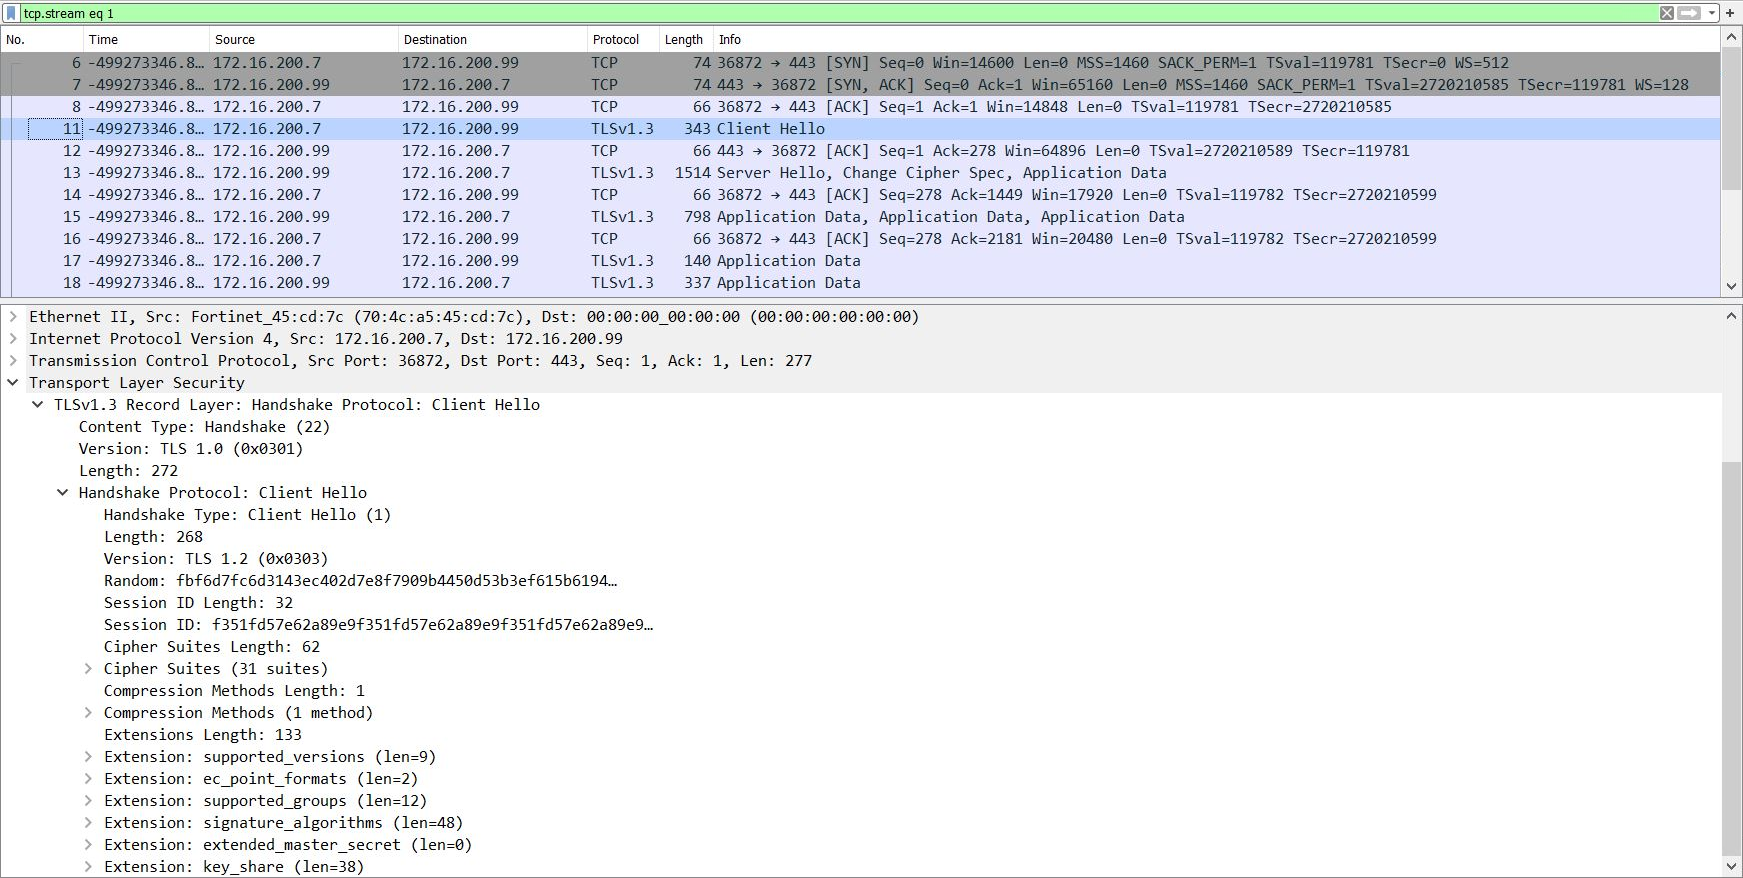Select the Cipher Suites Length: 62 field
Image resolution: width=1743 pixels, height=878 pixels.
click(x=212, y=647)
